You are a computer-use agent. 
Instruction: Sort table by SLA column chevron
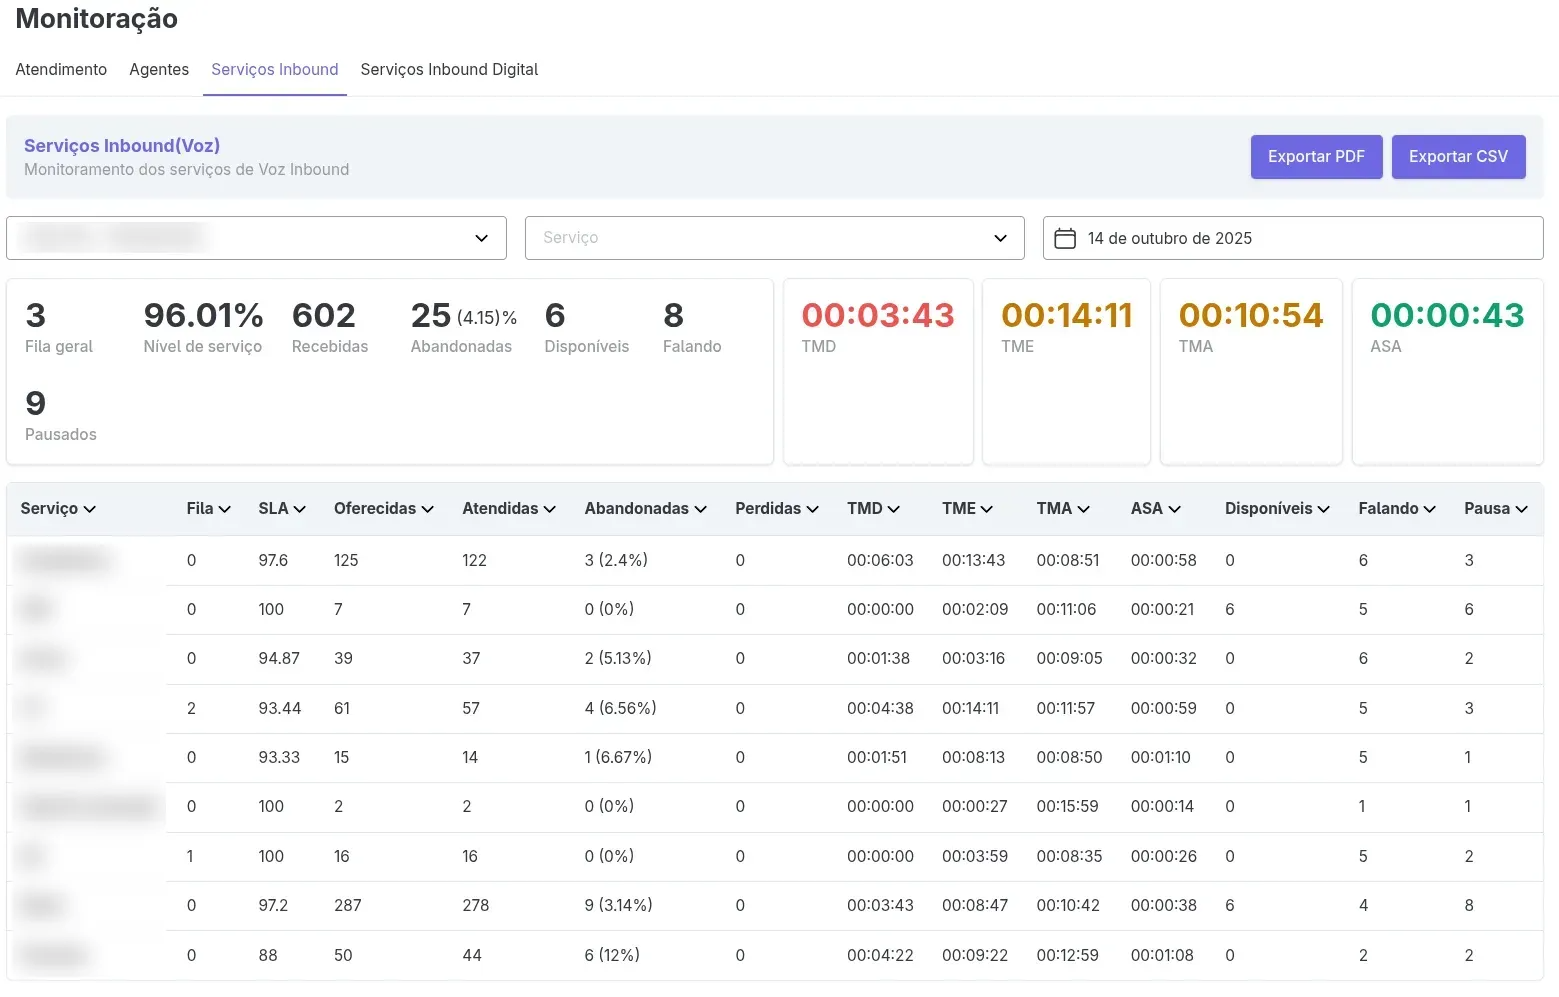300,509
